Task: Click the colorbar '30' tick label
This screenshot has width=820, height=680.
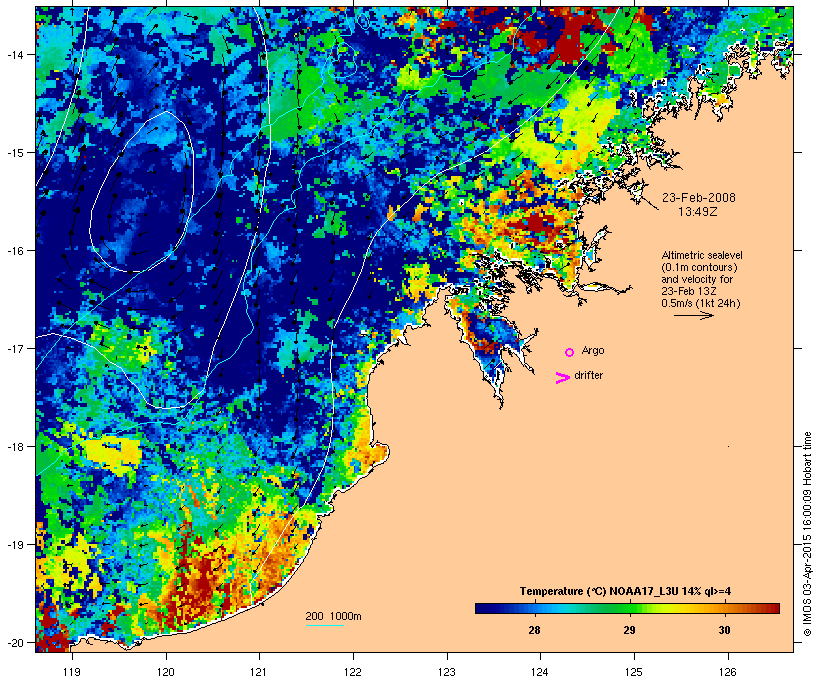Action: click(724, 630)
